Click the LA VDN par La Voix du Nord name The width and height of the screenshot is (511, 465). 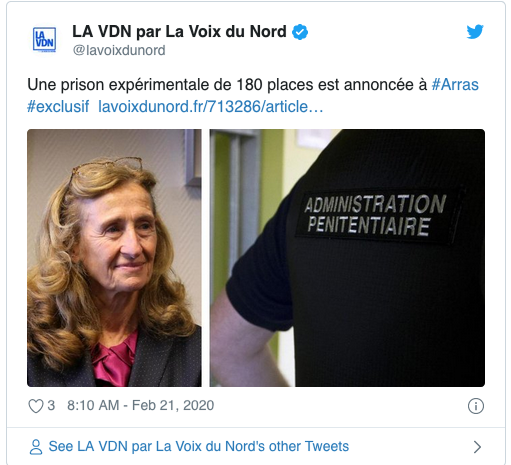[179, 32]
